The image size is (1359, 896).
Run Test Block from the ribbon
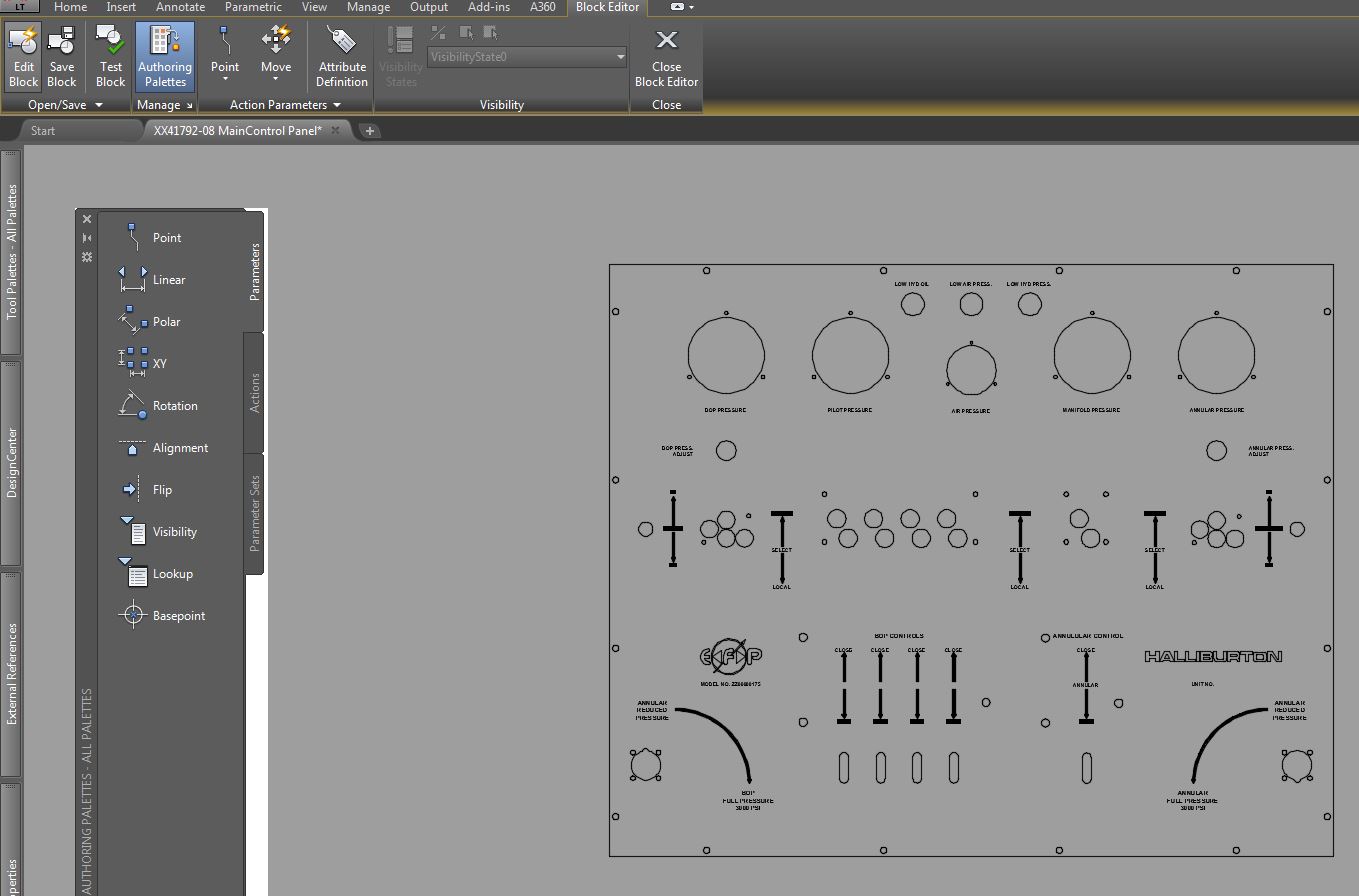pos(110,57)
